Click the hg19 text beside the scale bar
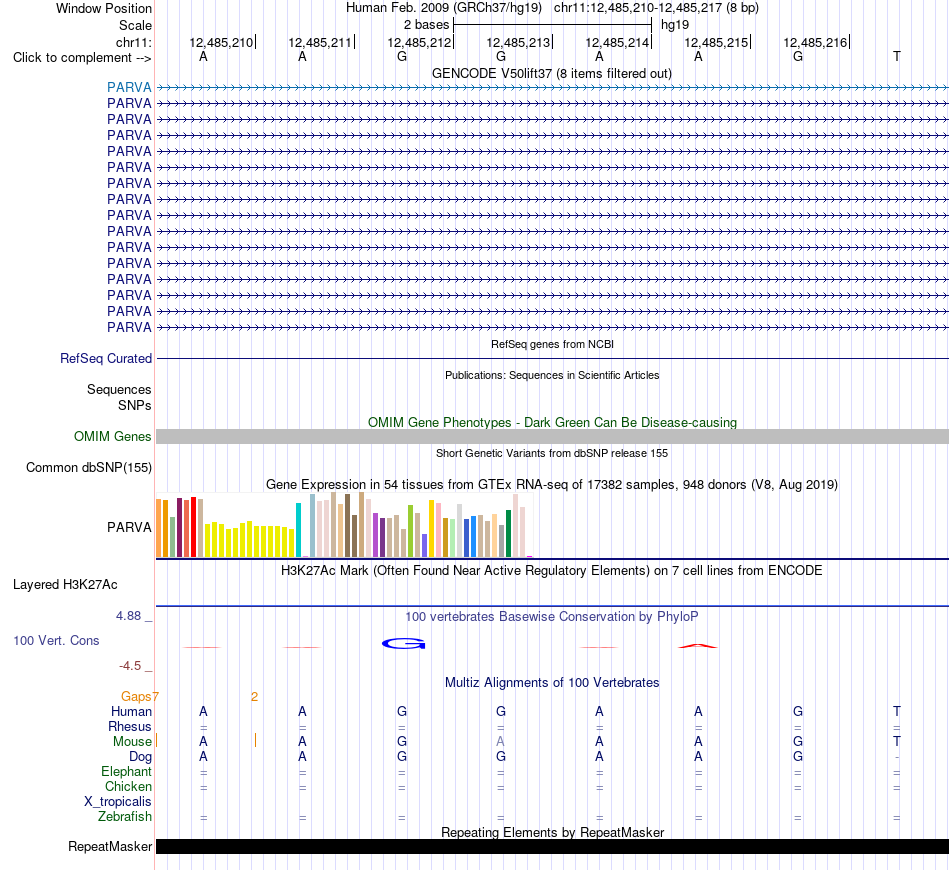The width and height of the screenshot is (950, 870). [x=675, y=25]
